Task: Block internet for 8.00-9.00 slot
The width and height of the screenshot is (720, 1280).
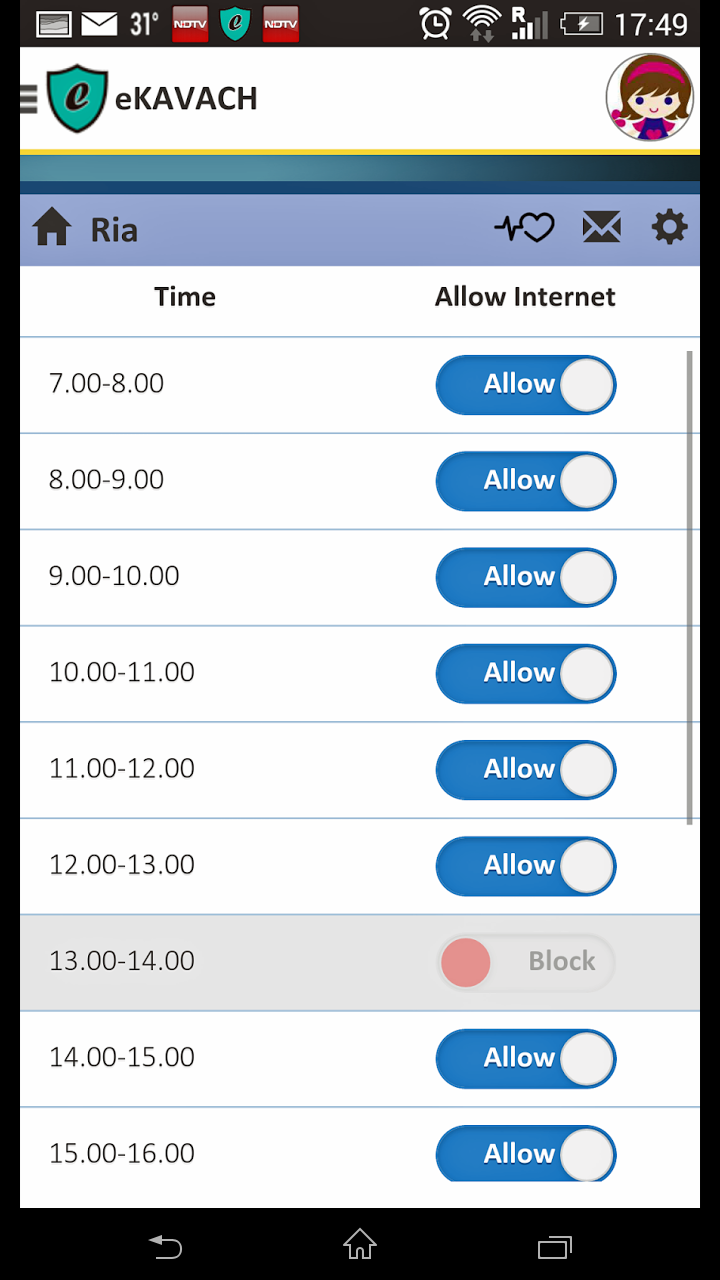Action: pos(525,481)
